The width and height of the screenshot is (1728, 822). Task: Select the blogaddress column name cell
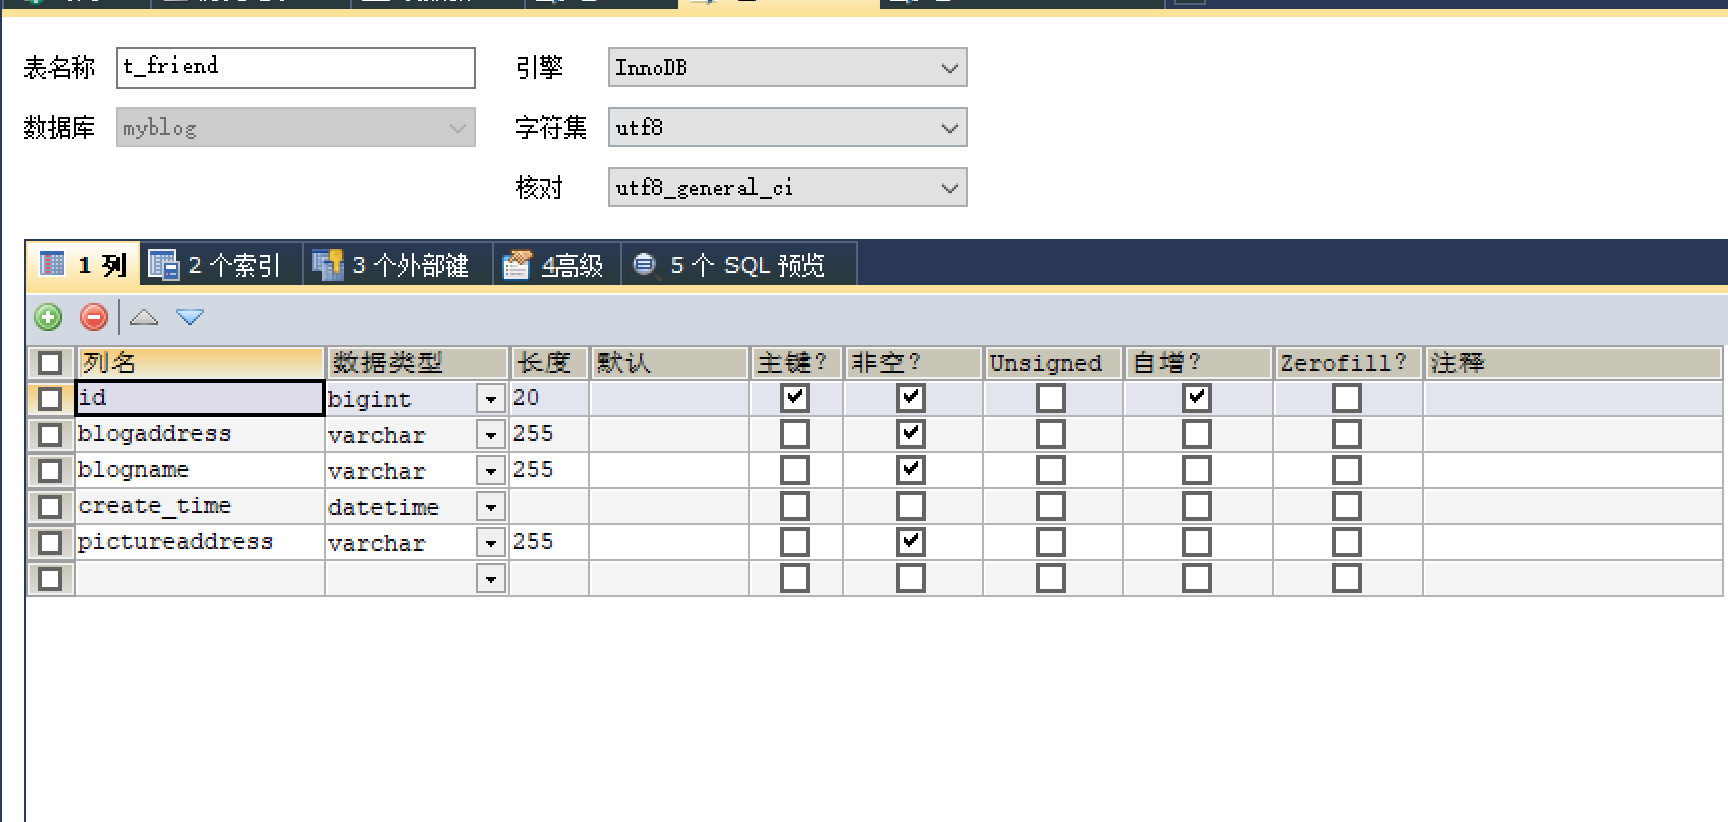click(x=200, y=434)
